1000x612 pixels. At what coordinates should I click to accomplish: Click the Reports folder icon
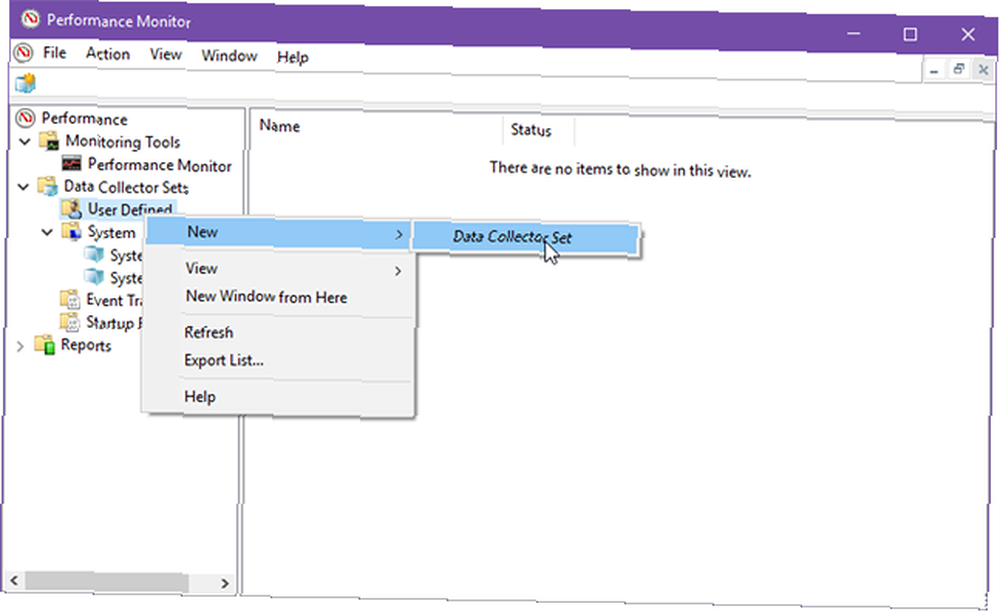pos(45,344)
